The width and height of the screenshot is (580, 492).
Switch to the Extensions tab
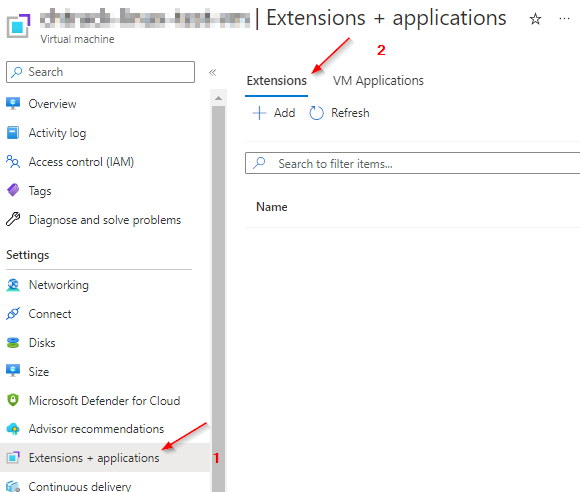(x=277, y=81)
